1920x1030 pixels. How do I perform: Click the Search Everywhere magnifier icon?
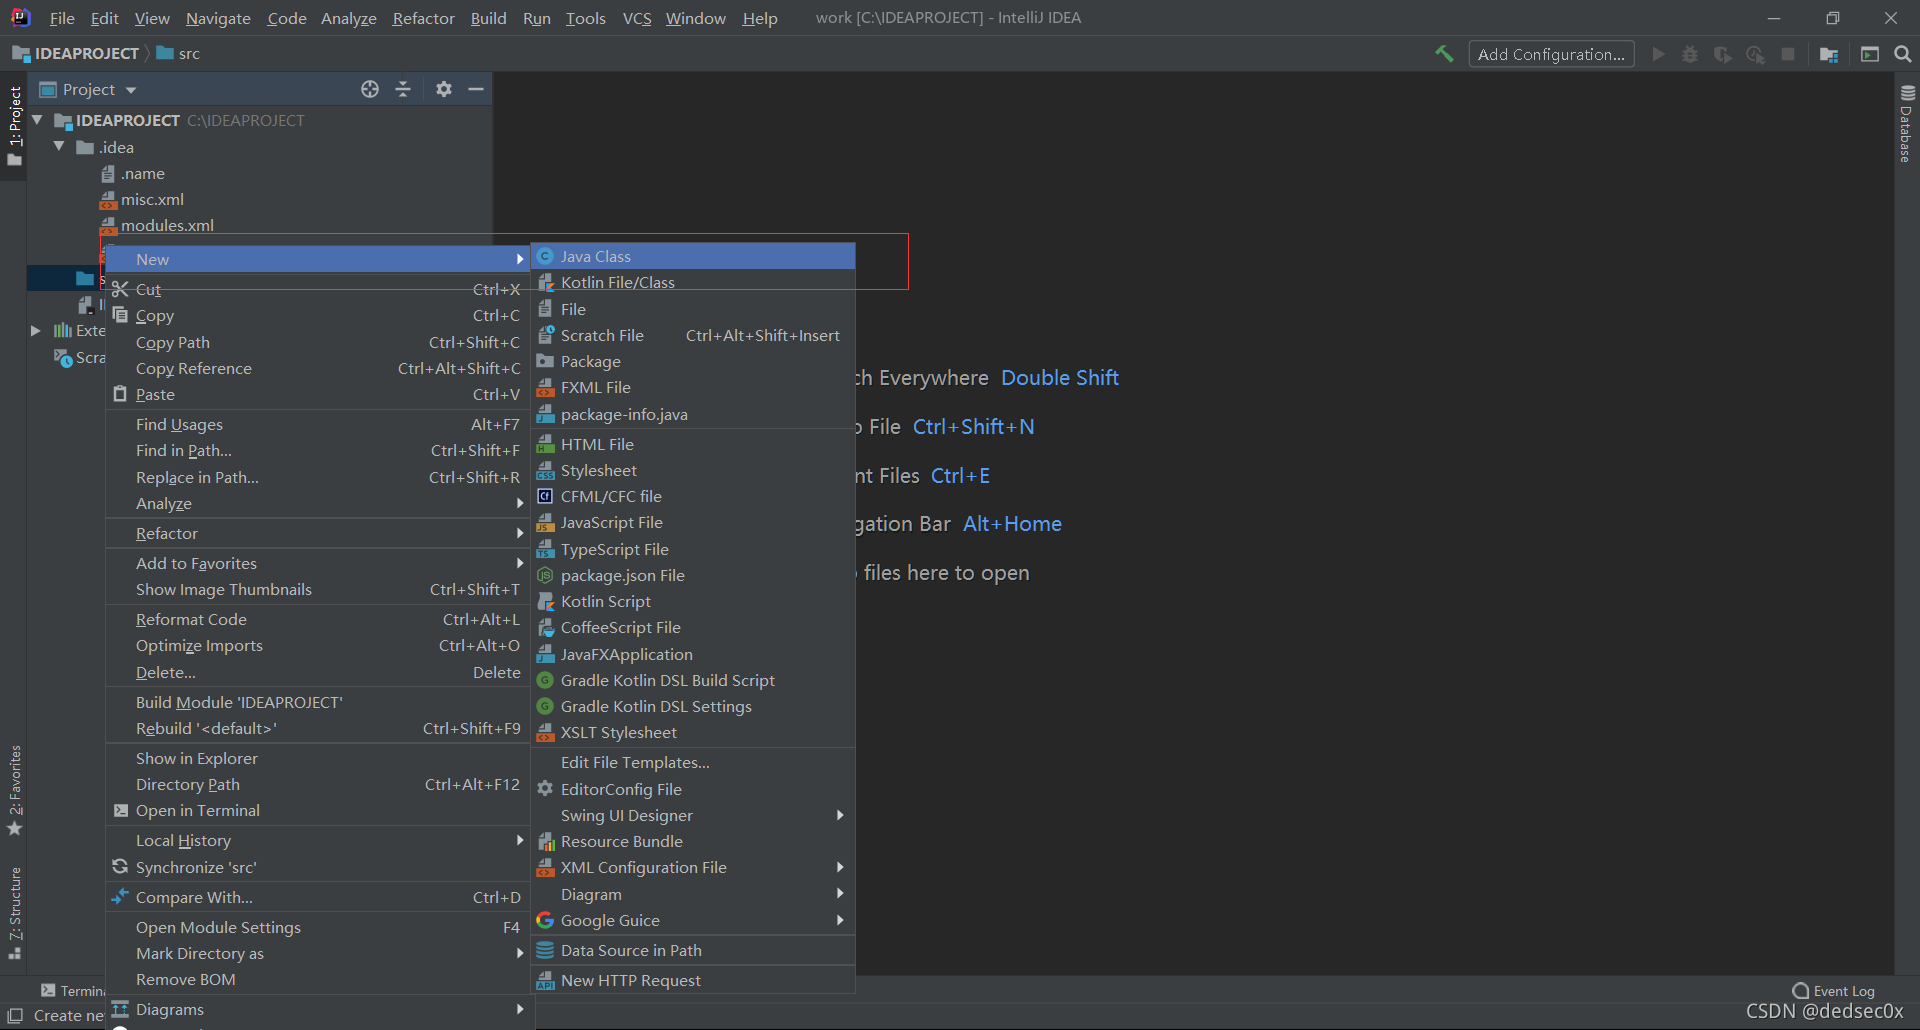(1902, 54)
